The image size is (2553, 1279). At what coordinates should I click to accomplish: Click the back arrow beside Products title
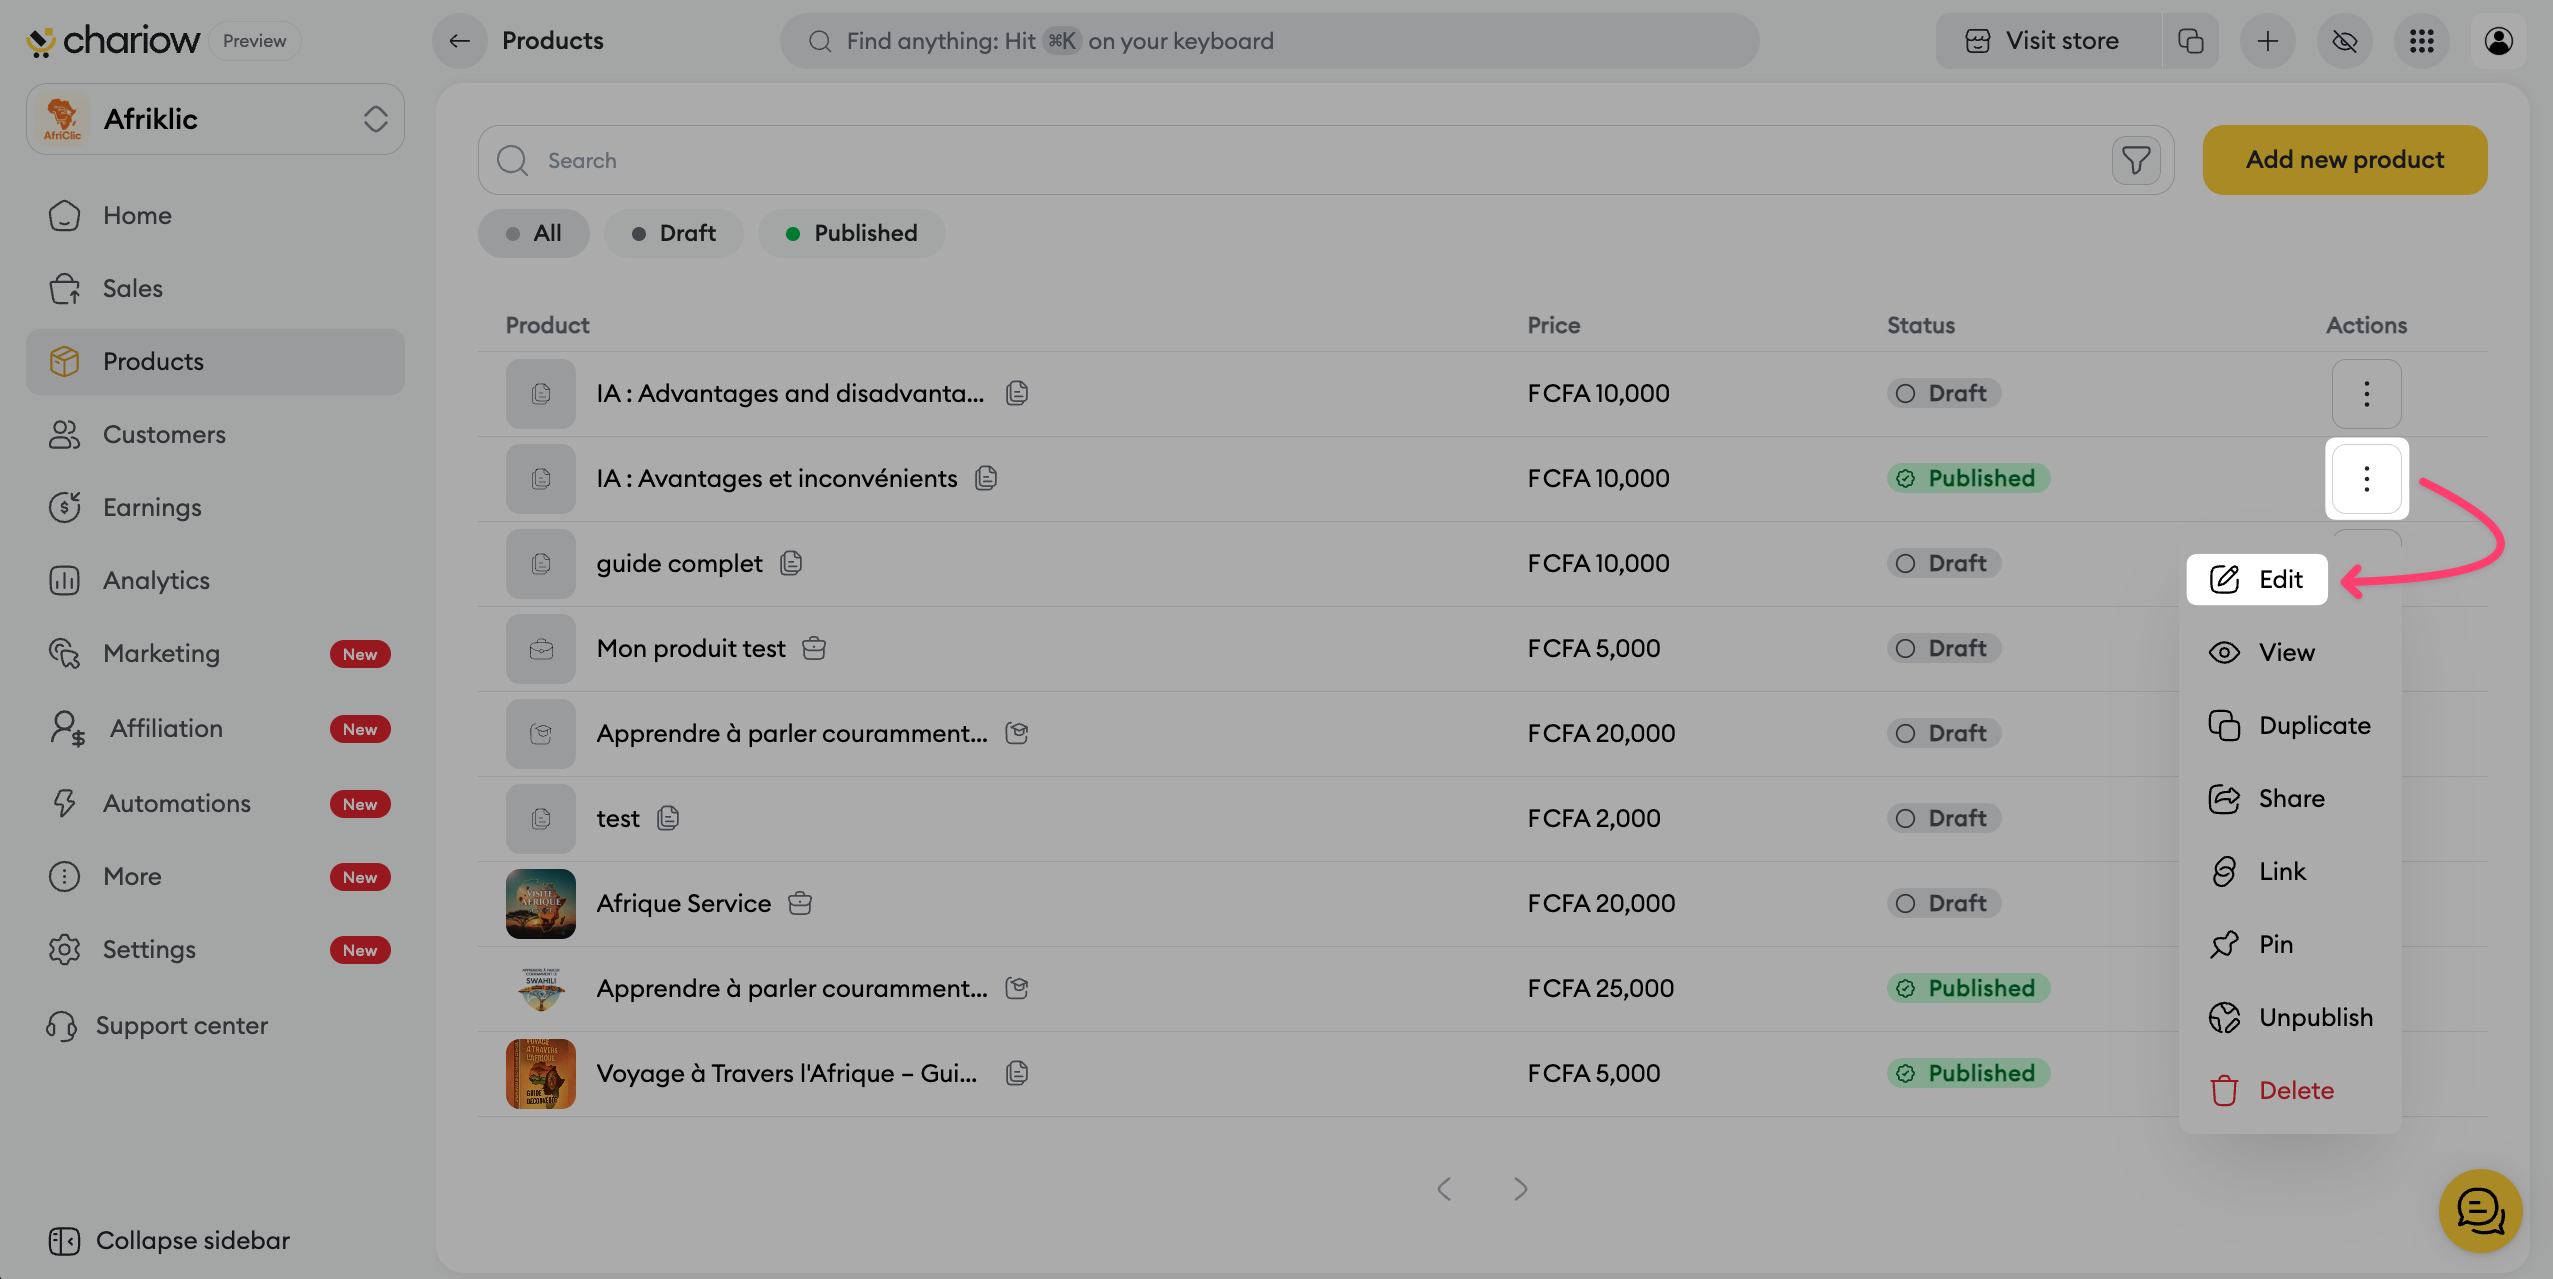coord(459,41)
